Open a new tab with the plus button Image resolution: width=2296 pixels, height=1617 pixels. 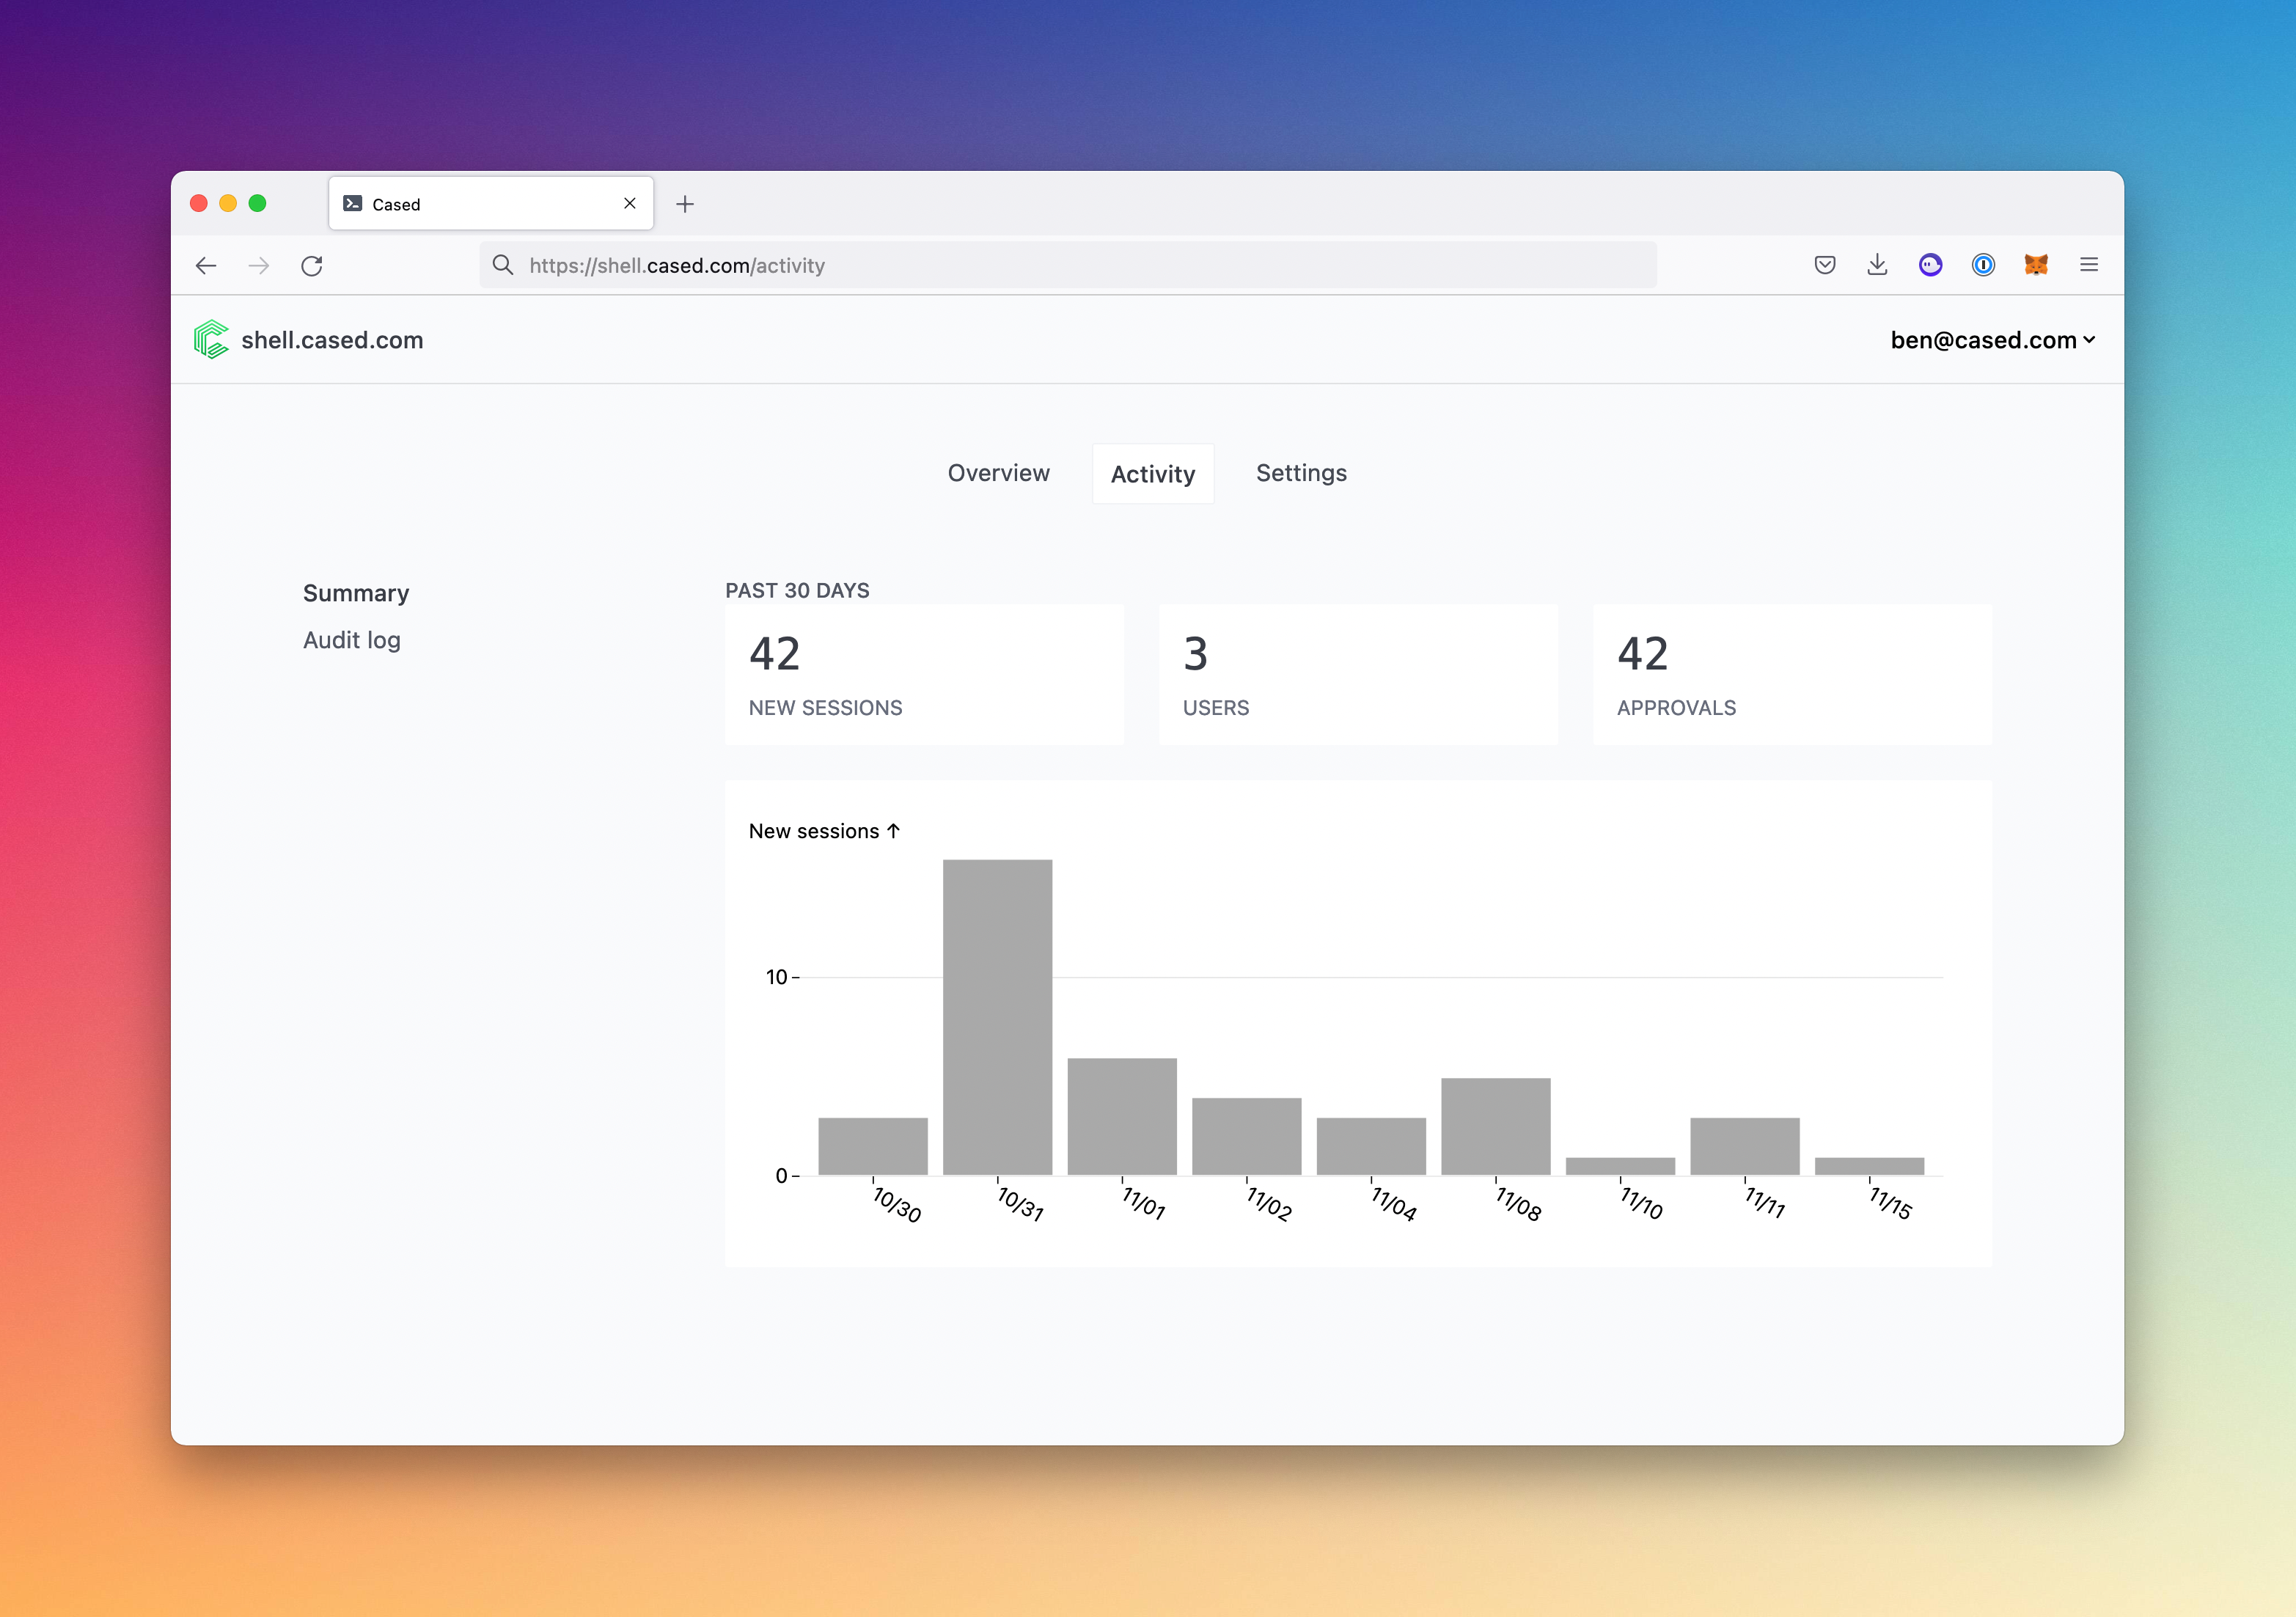click(685, 204)
